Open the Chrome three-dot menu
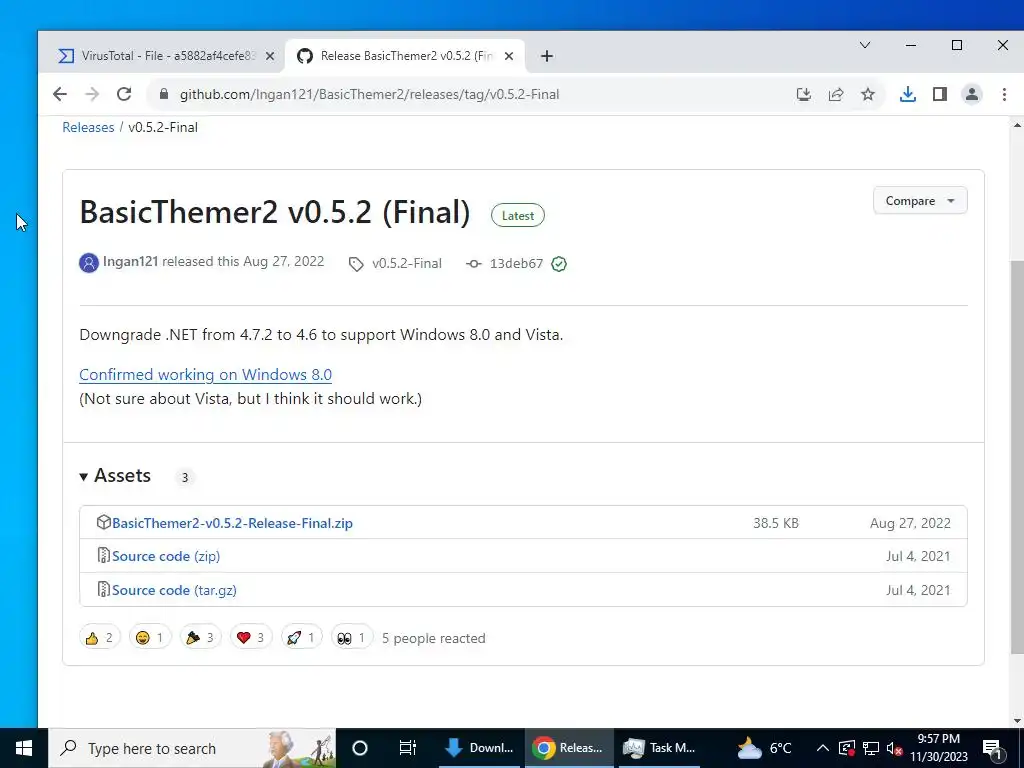Screen dimensions: 1024x768 tap(1004, 94)
